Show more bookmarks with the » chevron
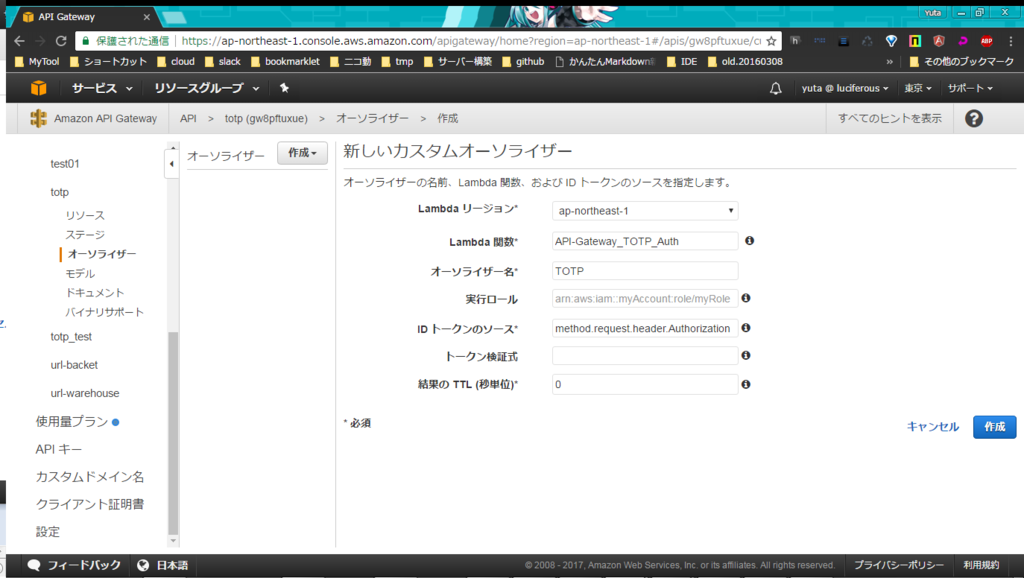Viewport: 1024px width, 578px height. (x=889, y=61)
